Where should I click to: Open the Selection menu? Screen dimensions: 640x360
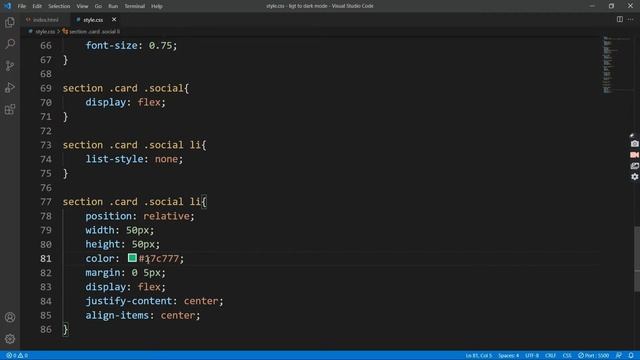59,6
